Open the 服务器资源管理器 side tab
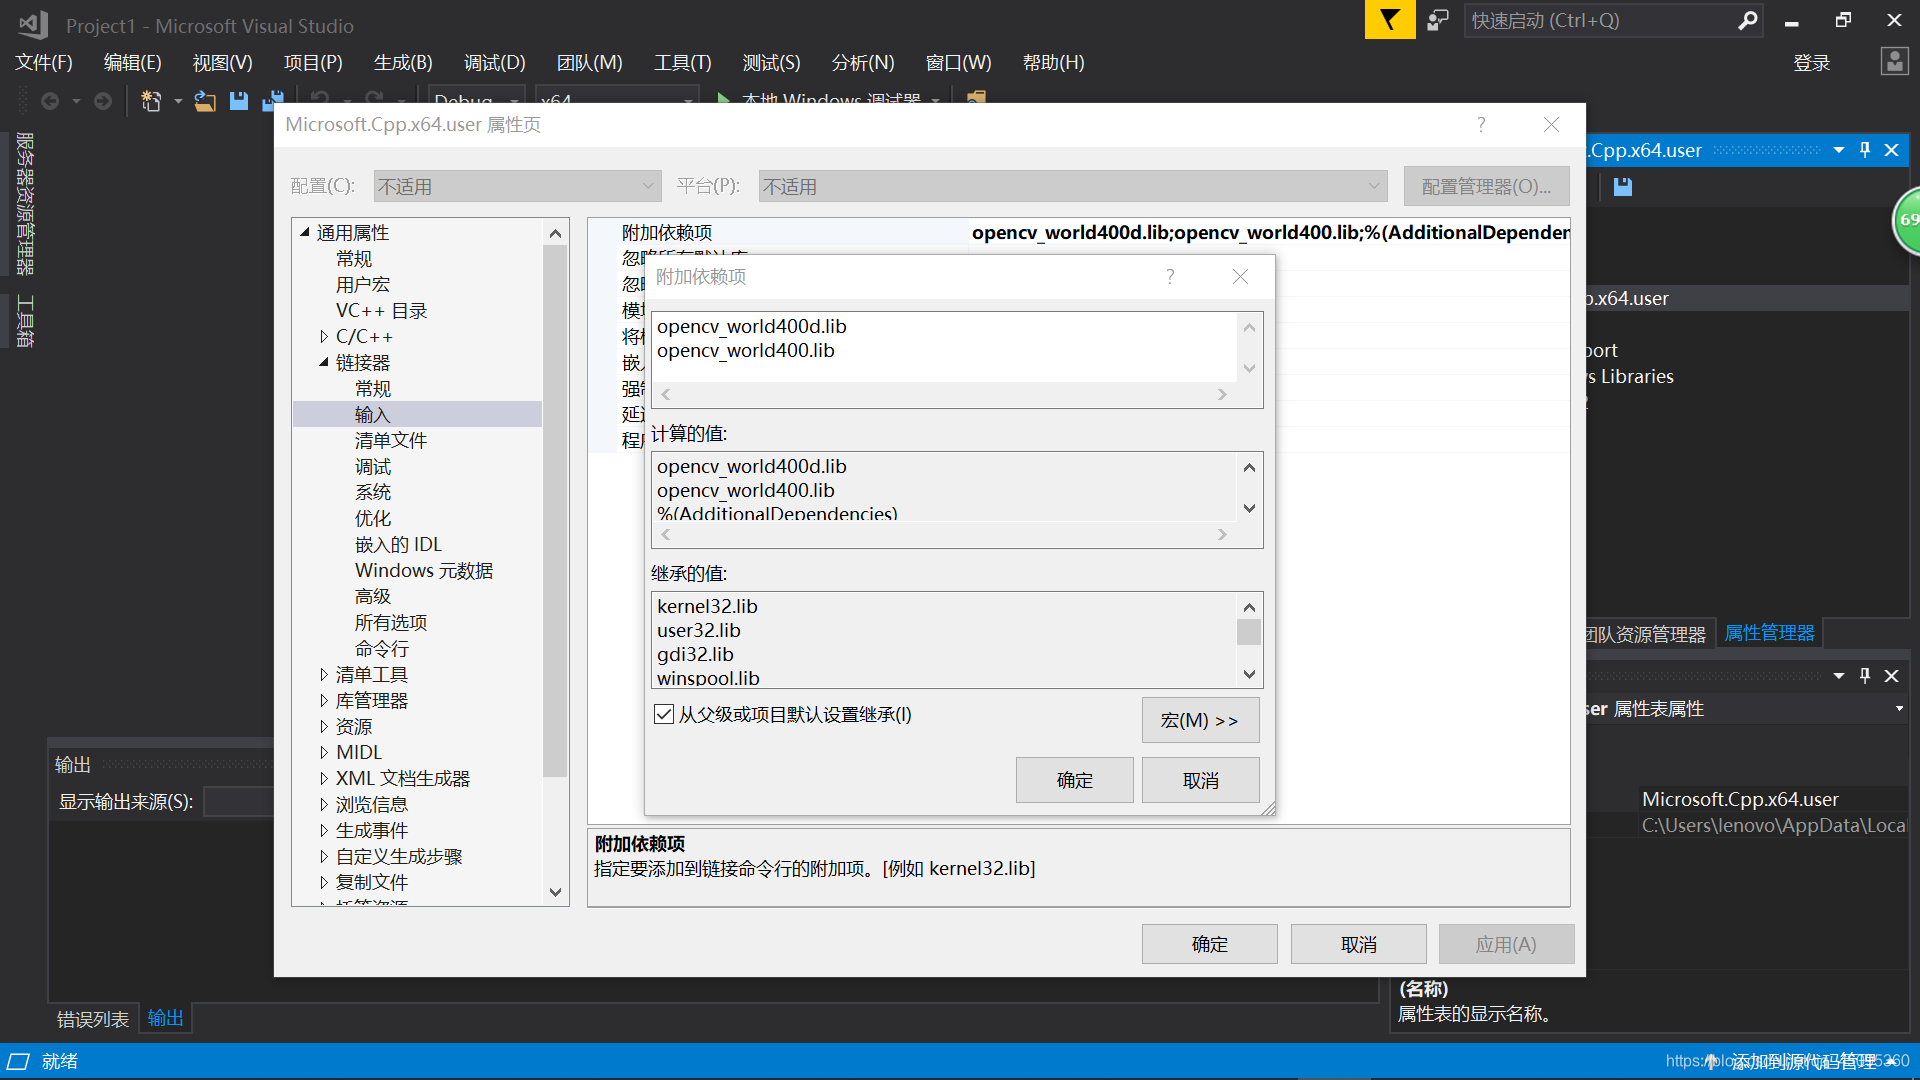The width and height of the screenshot is (1920, 1080). coord(25,203)
